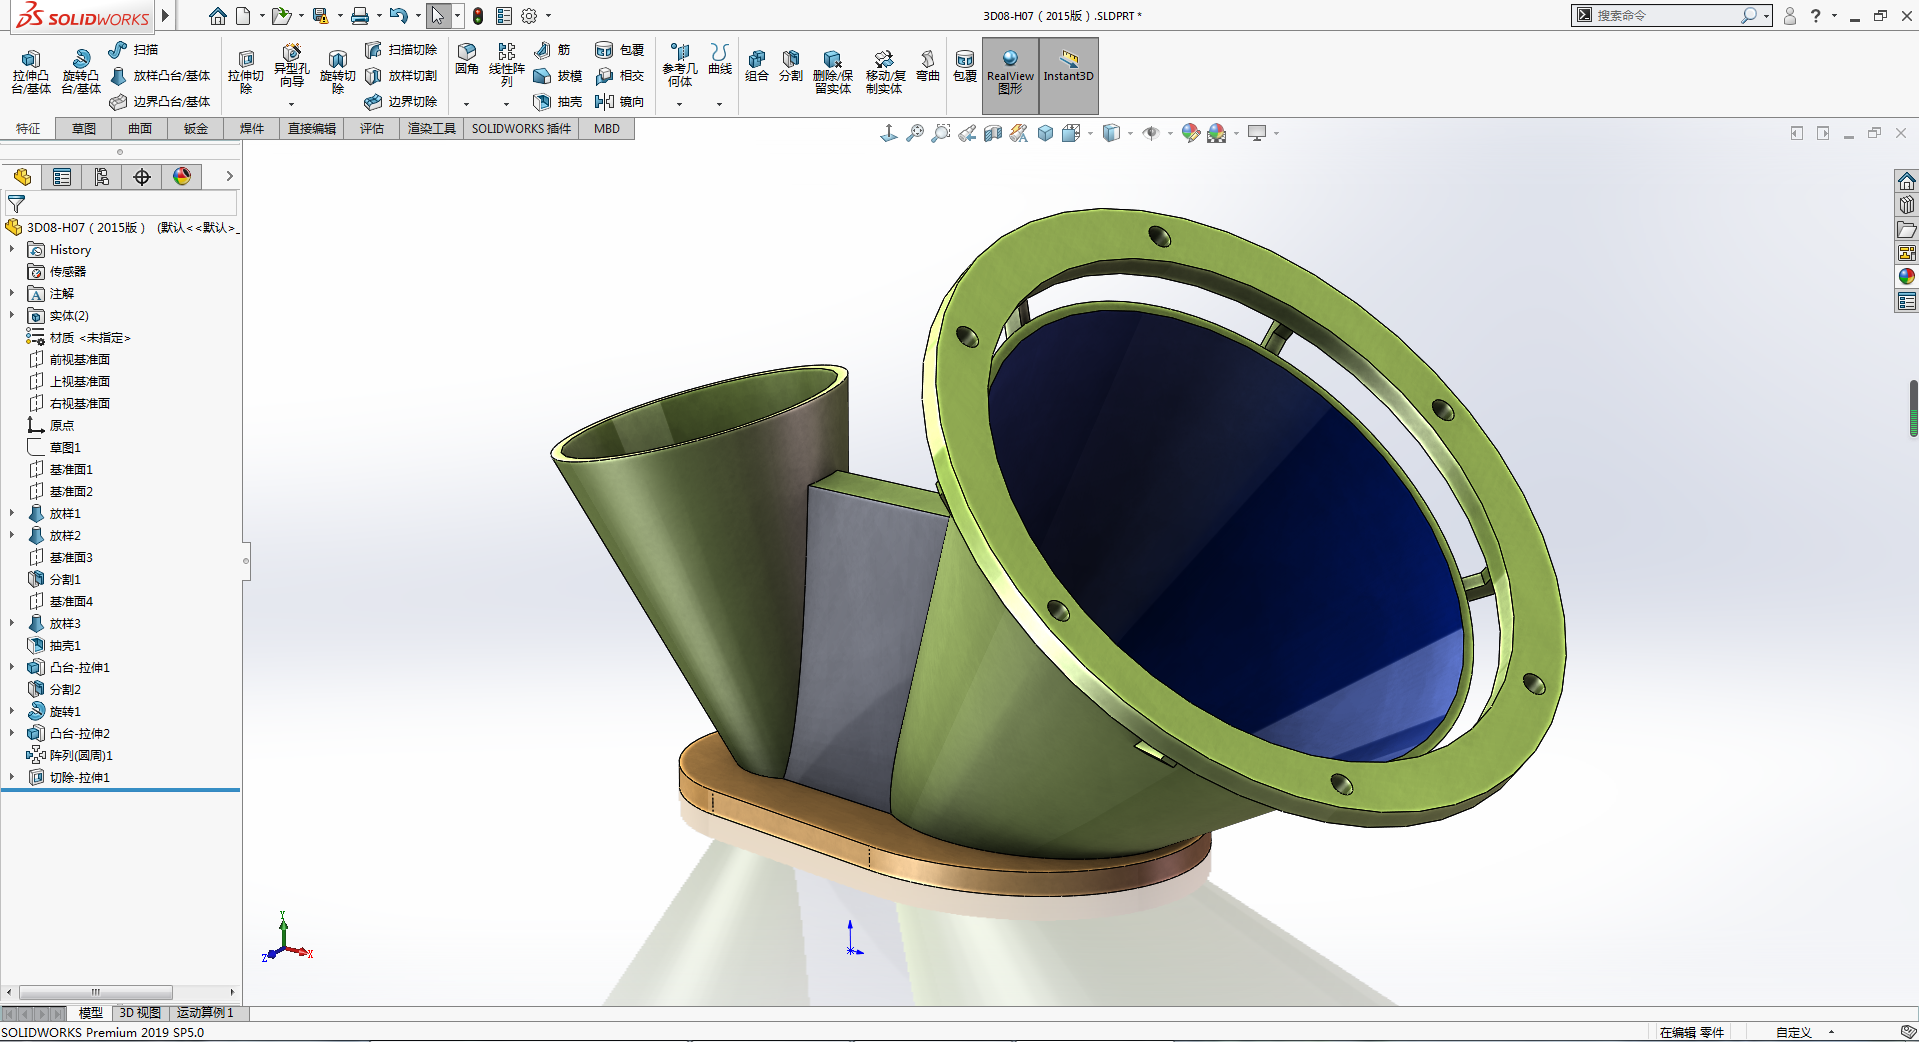Select the 拉伸切除 extruded cut tool
Screen dimensions: 1919x1042
[245, 72]
